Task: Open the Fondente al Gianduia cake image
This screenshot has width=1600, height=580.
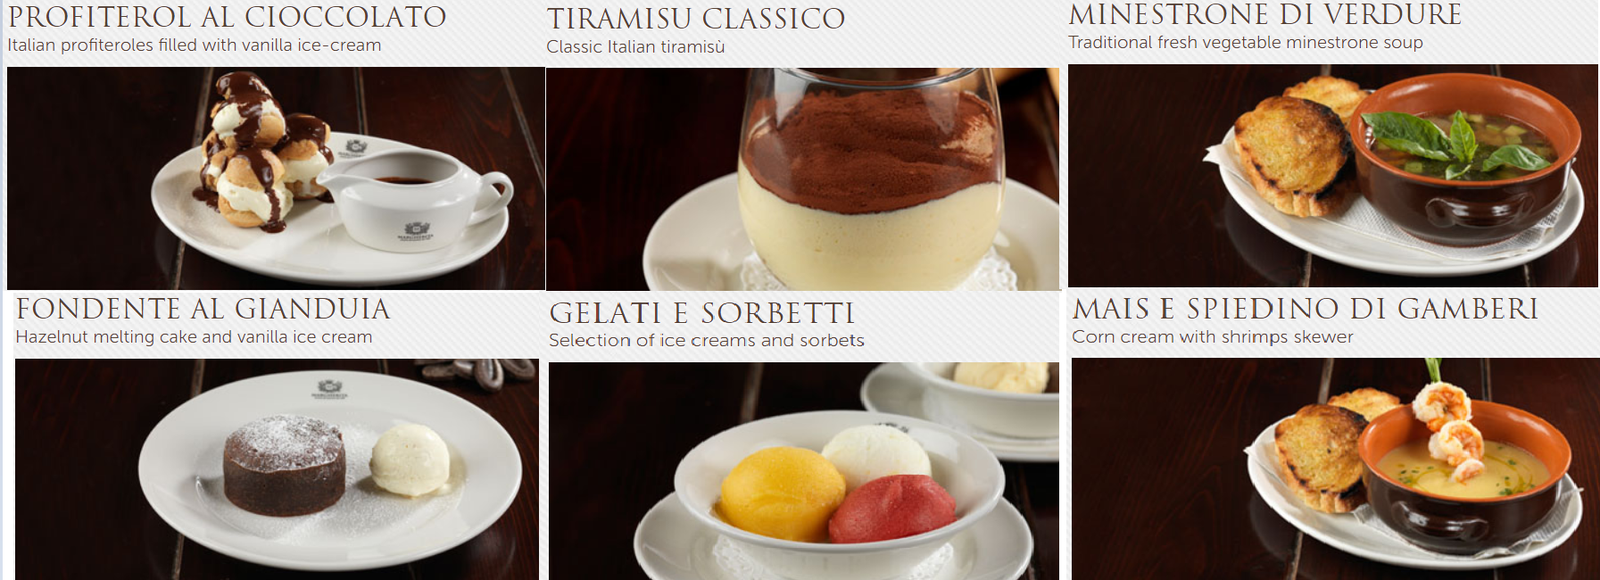Action: tap(277, 469)
